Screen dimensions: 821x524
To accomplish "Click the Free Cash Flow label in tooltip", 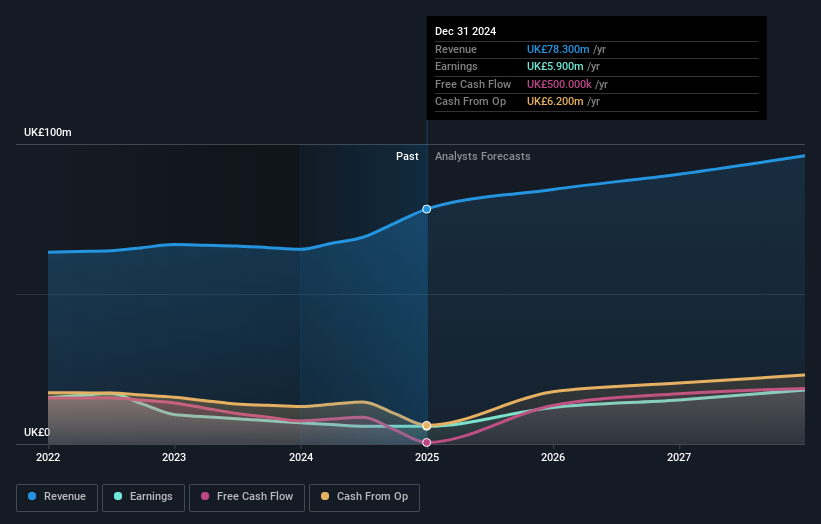I will coord(473,84).
